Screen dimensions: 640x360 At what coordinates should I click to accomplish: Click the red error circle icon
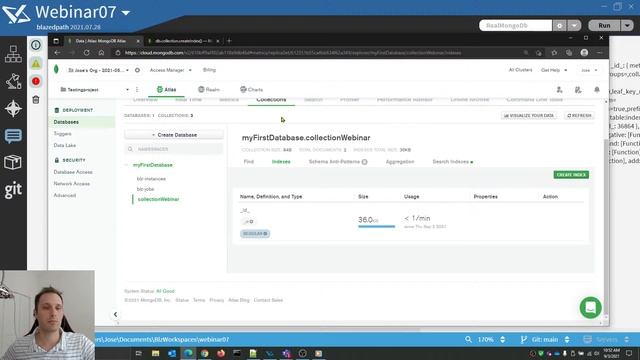(36, 81)
